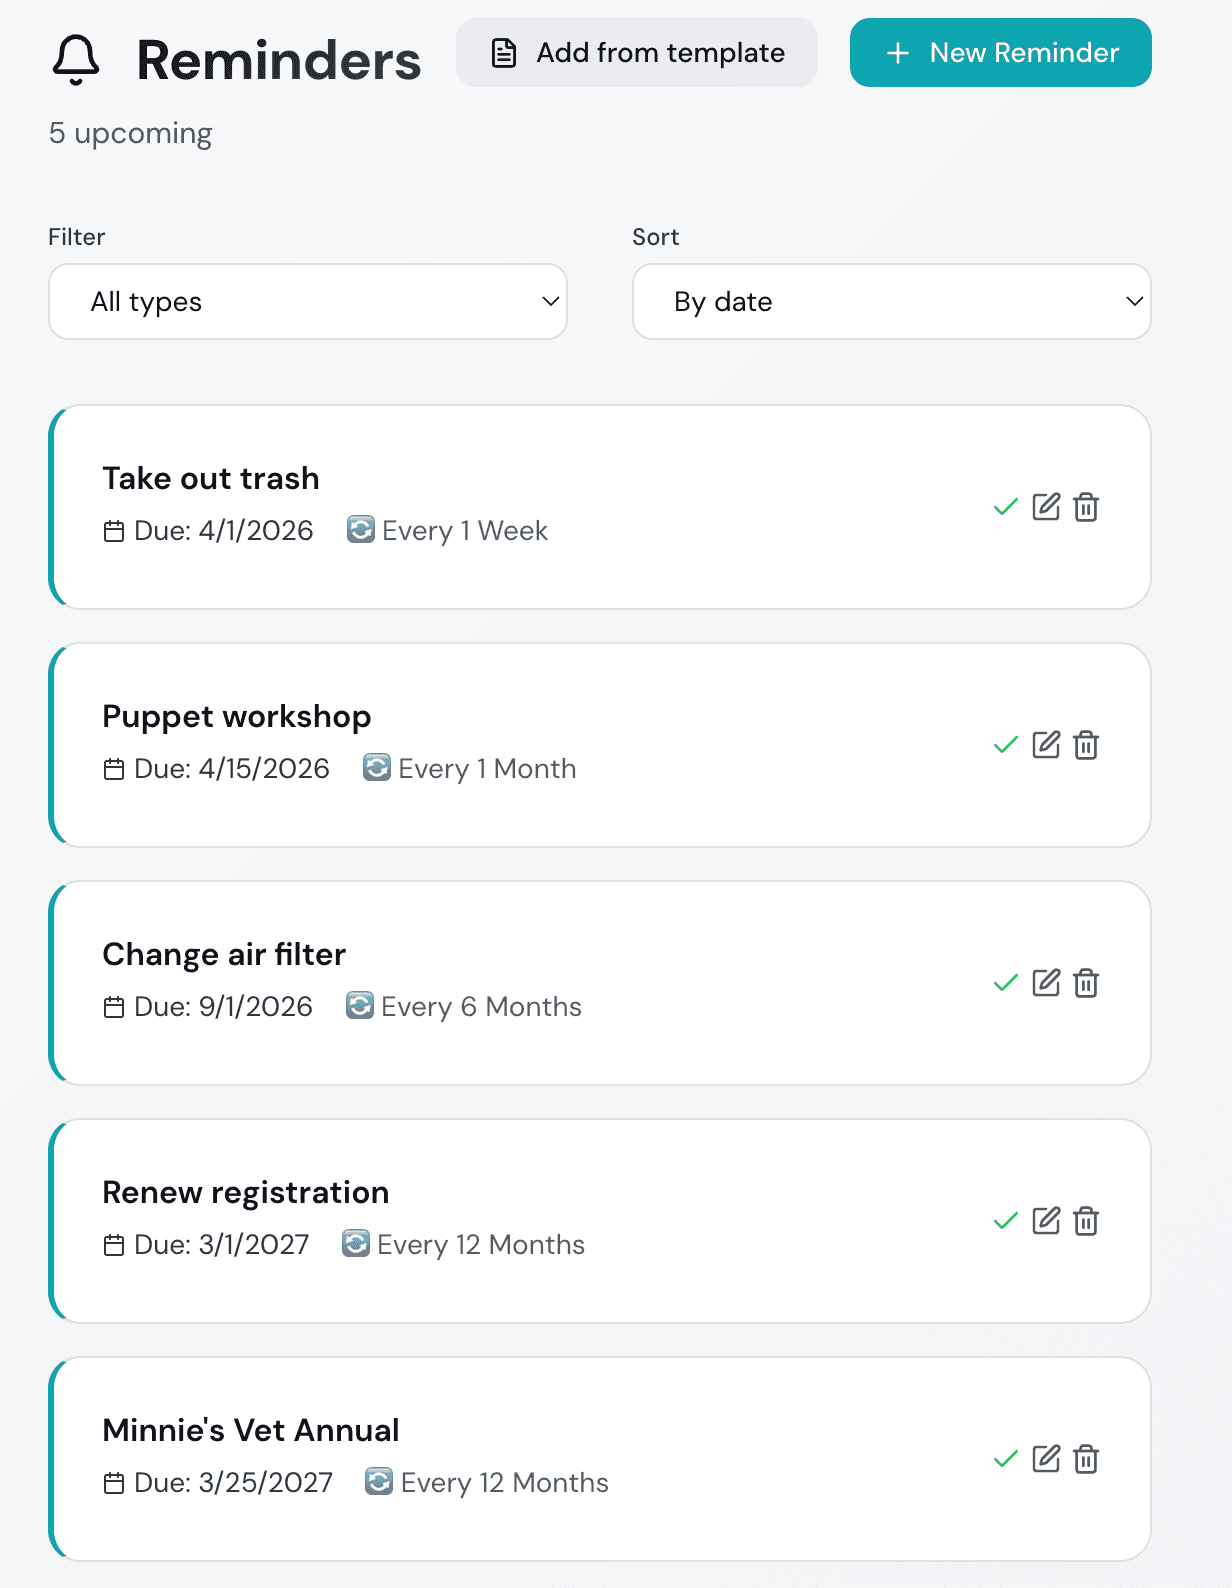Click the Due: 4/15/2026 date
The width and height of the screenshot is (1232, 1588).
tap(232, 769)
